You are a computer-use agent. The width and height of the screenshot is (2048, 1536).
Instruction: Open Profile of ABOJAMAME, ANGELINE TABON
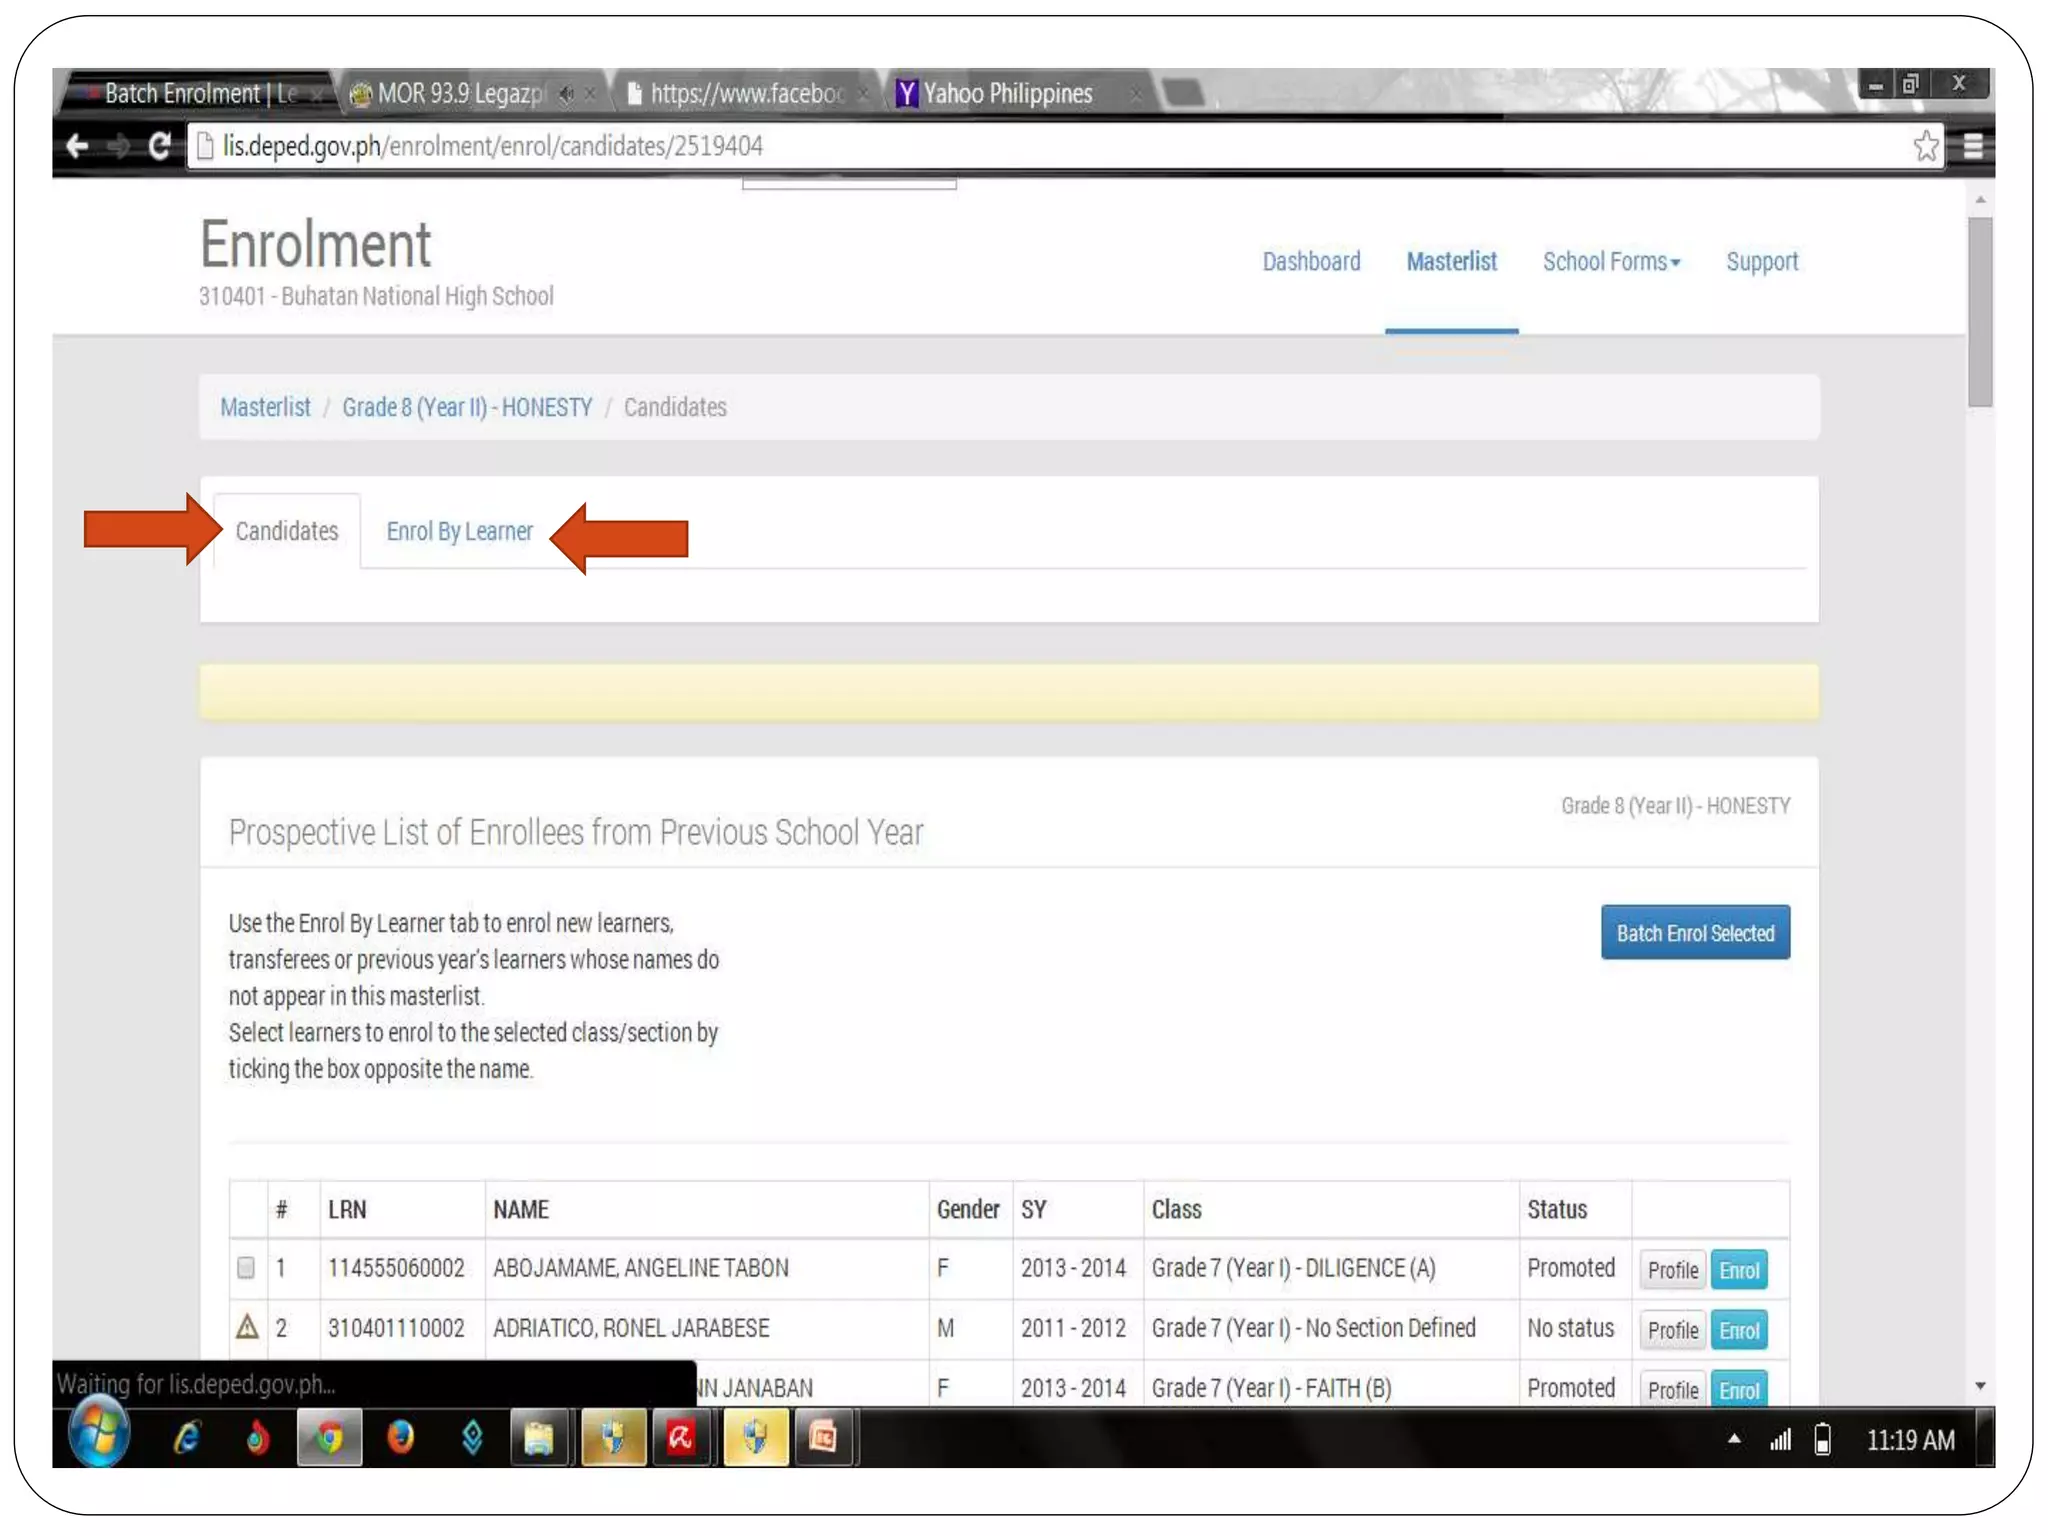pyautogui.click(x=1672, y=1270)
